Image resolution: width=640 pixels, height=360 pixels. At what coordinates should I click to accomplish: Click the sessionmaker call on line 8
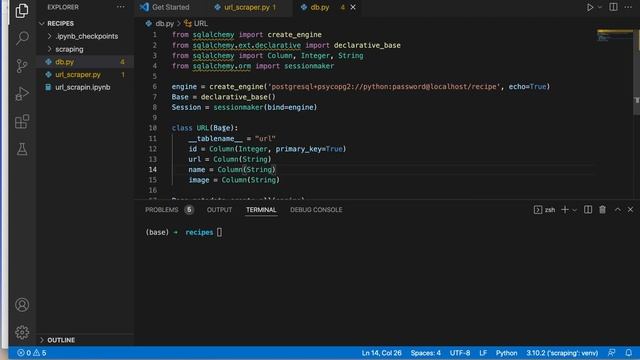[265, 107]
